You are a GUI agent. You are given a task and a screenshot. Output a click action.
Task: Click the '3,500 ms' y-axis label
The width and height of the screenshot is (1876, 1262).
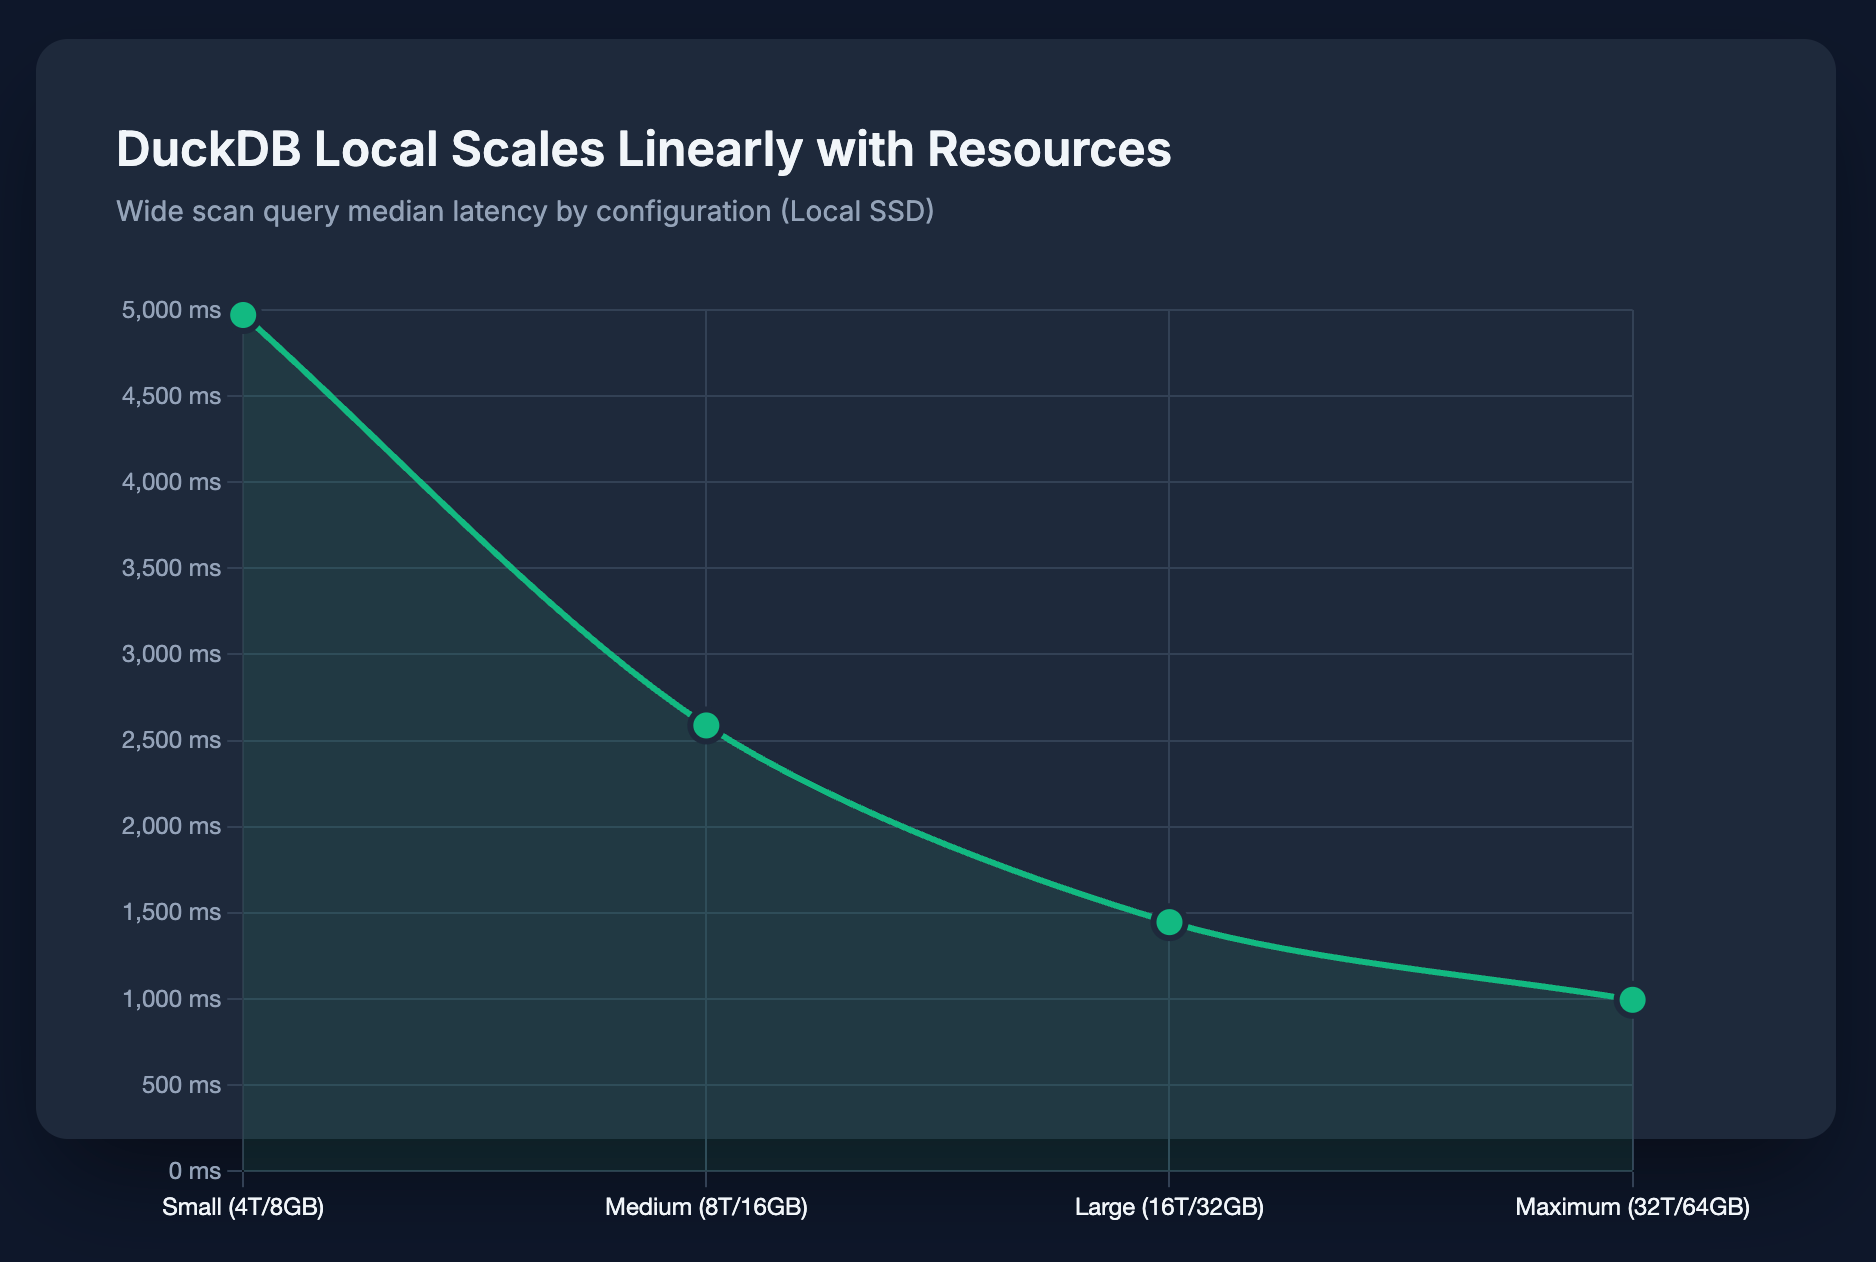point(171,568)
